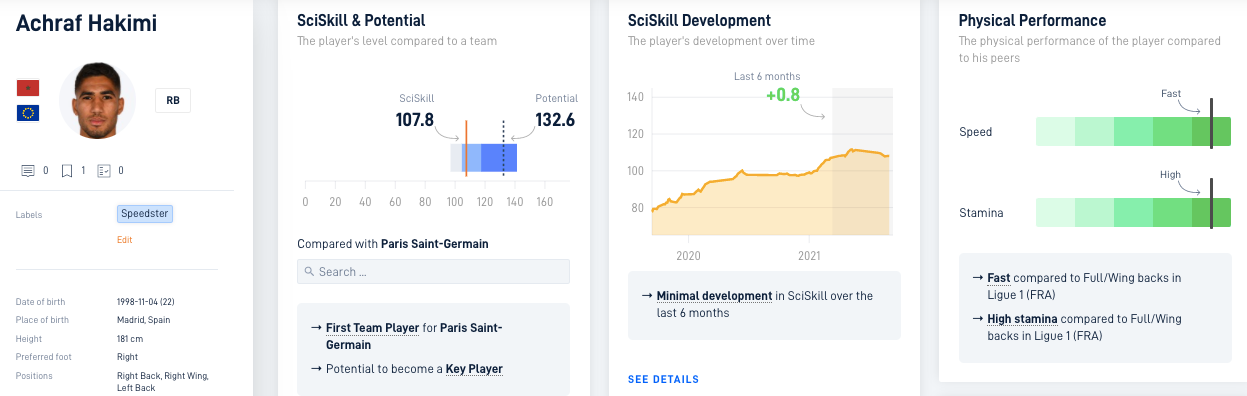Screen dimensions: 1247x396
Task: Click the Stamina performance bar marker
Action: click(1211, 204)
